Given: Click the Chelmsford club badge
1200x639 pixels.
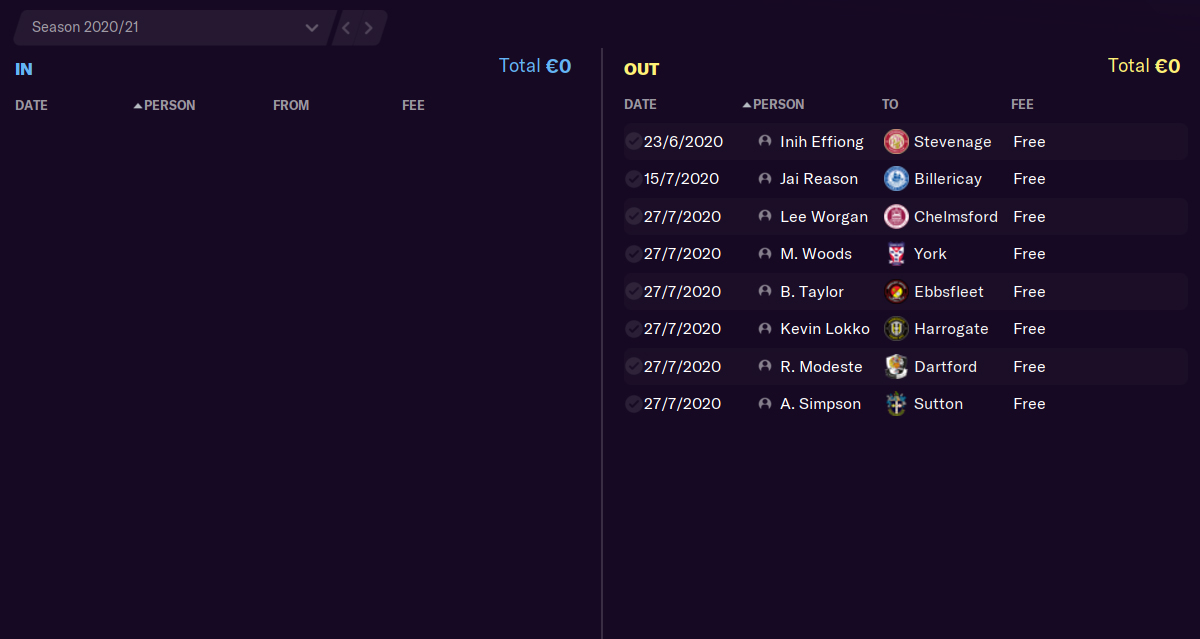Looking at the screenshot, I should pyautogui.click(x=896, y=217).
